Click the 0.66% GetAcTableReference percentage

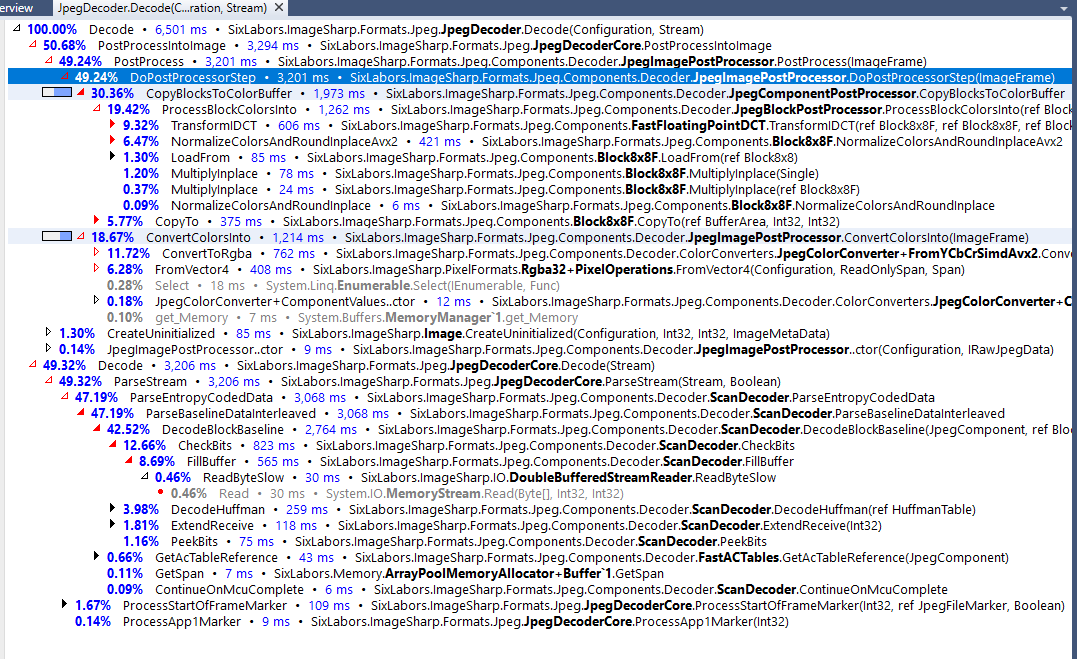point(125,557)
